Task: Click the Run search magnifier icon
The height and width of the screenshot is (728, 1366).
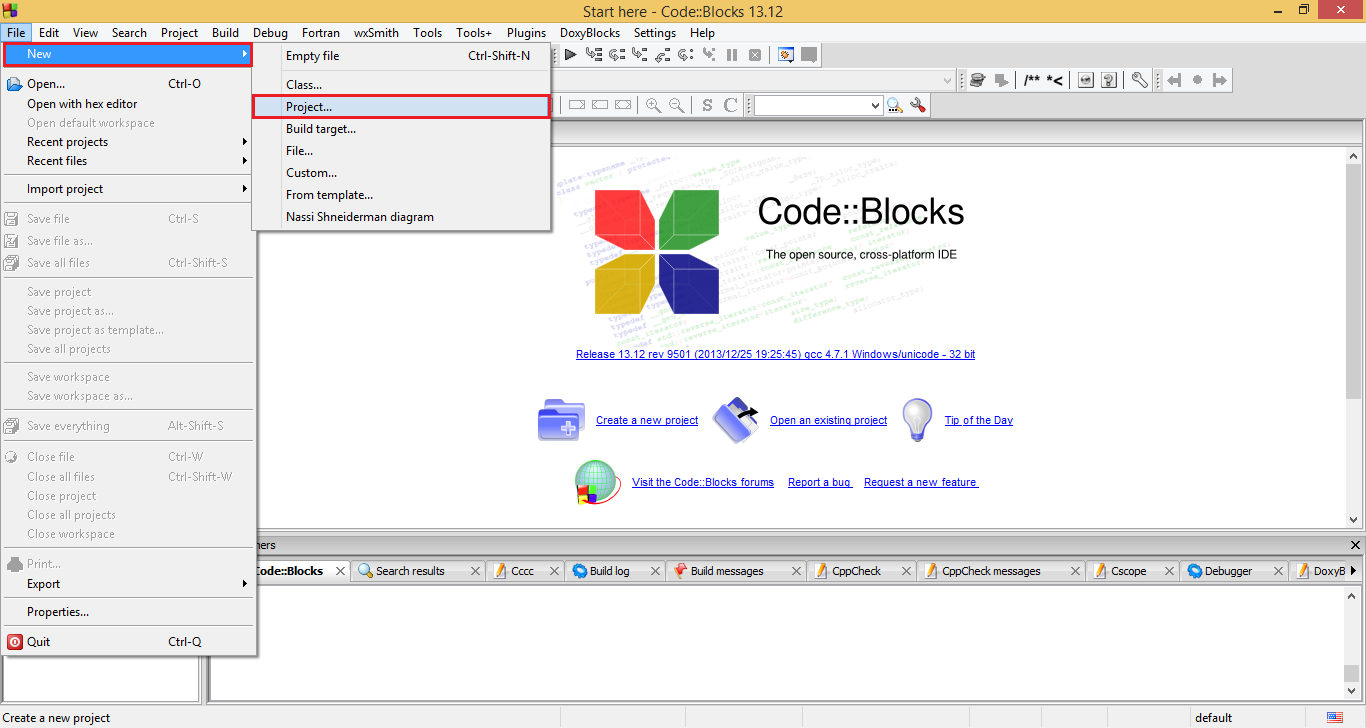Action: tap(894, 105)
